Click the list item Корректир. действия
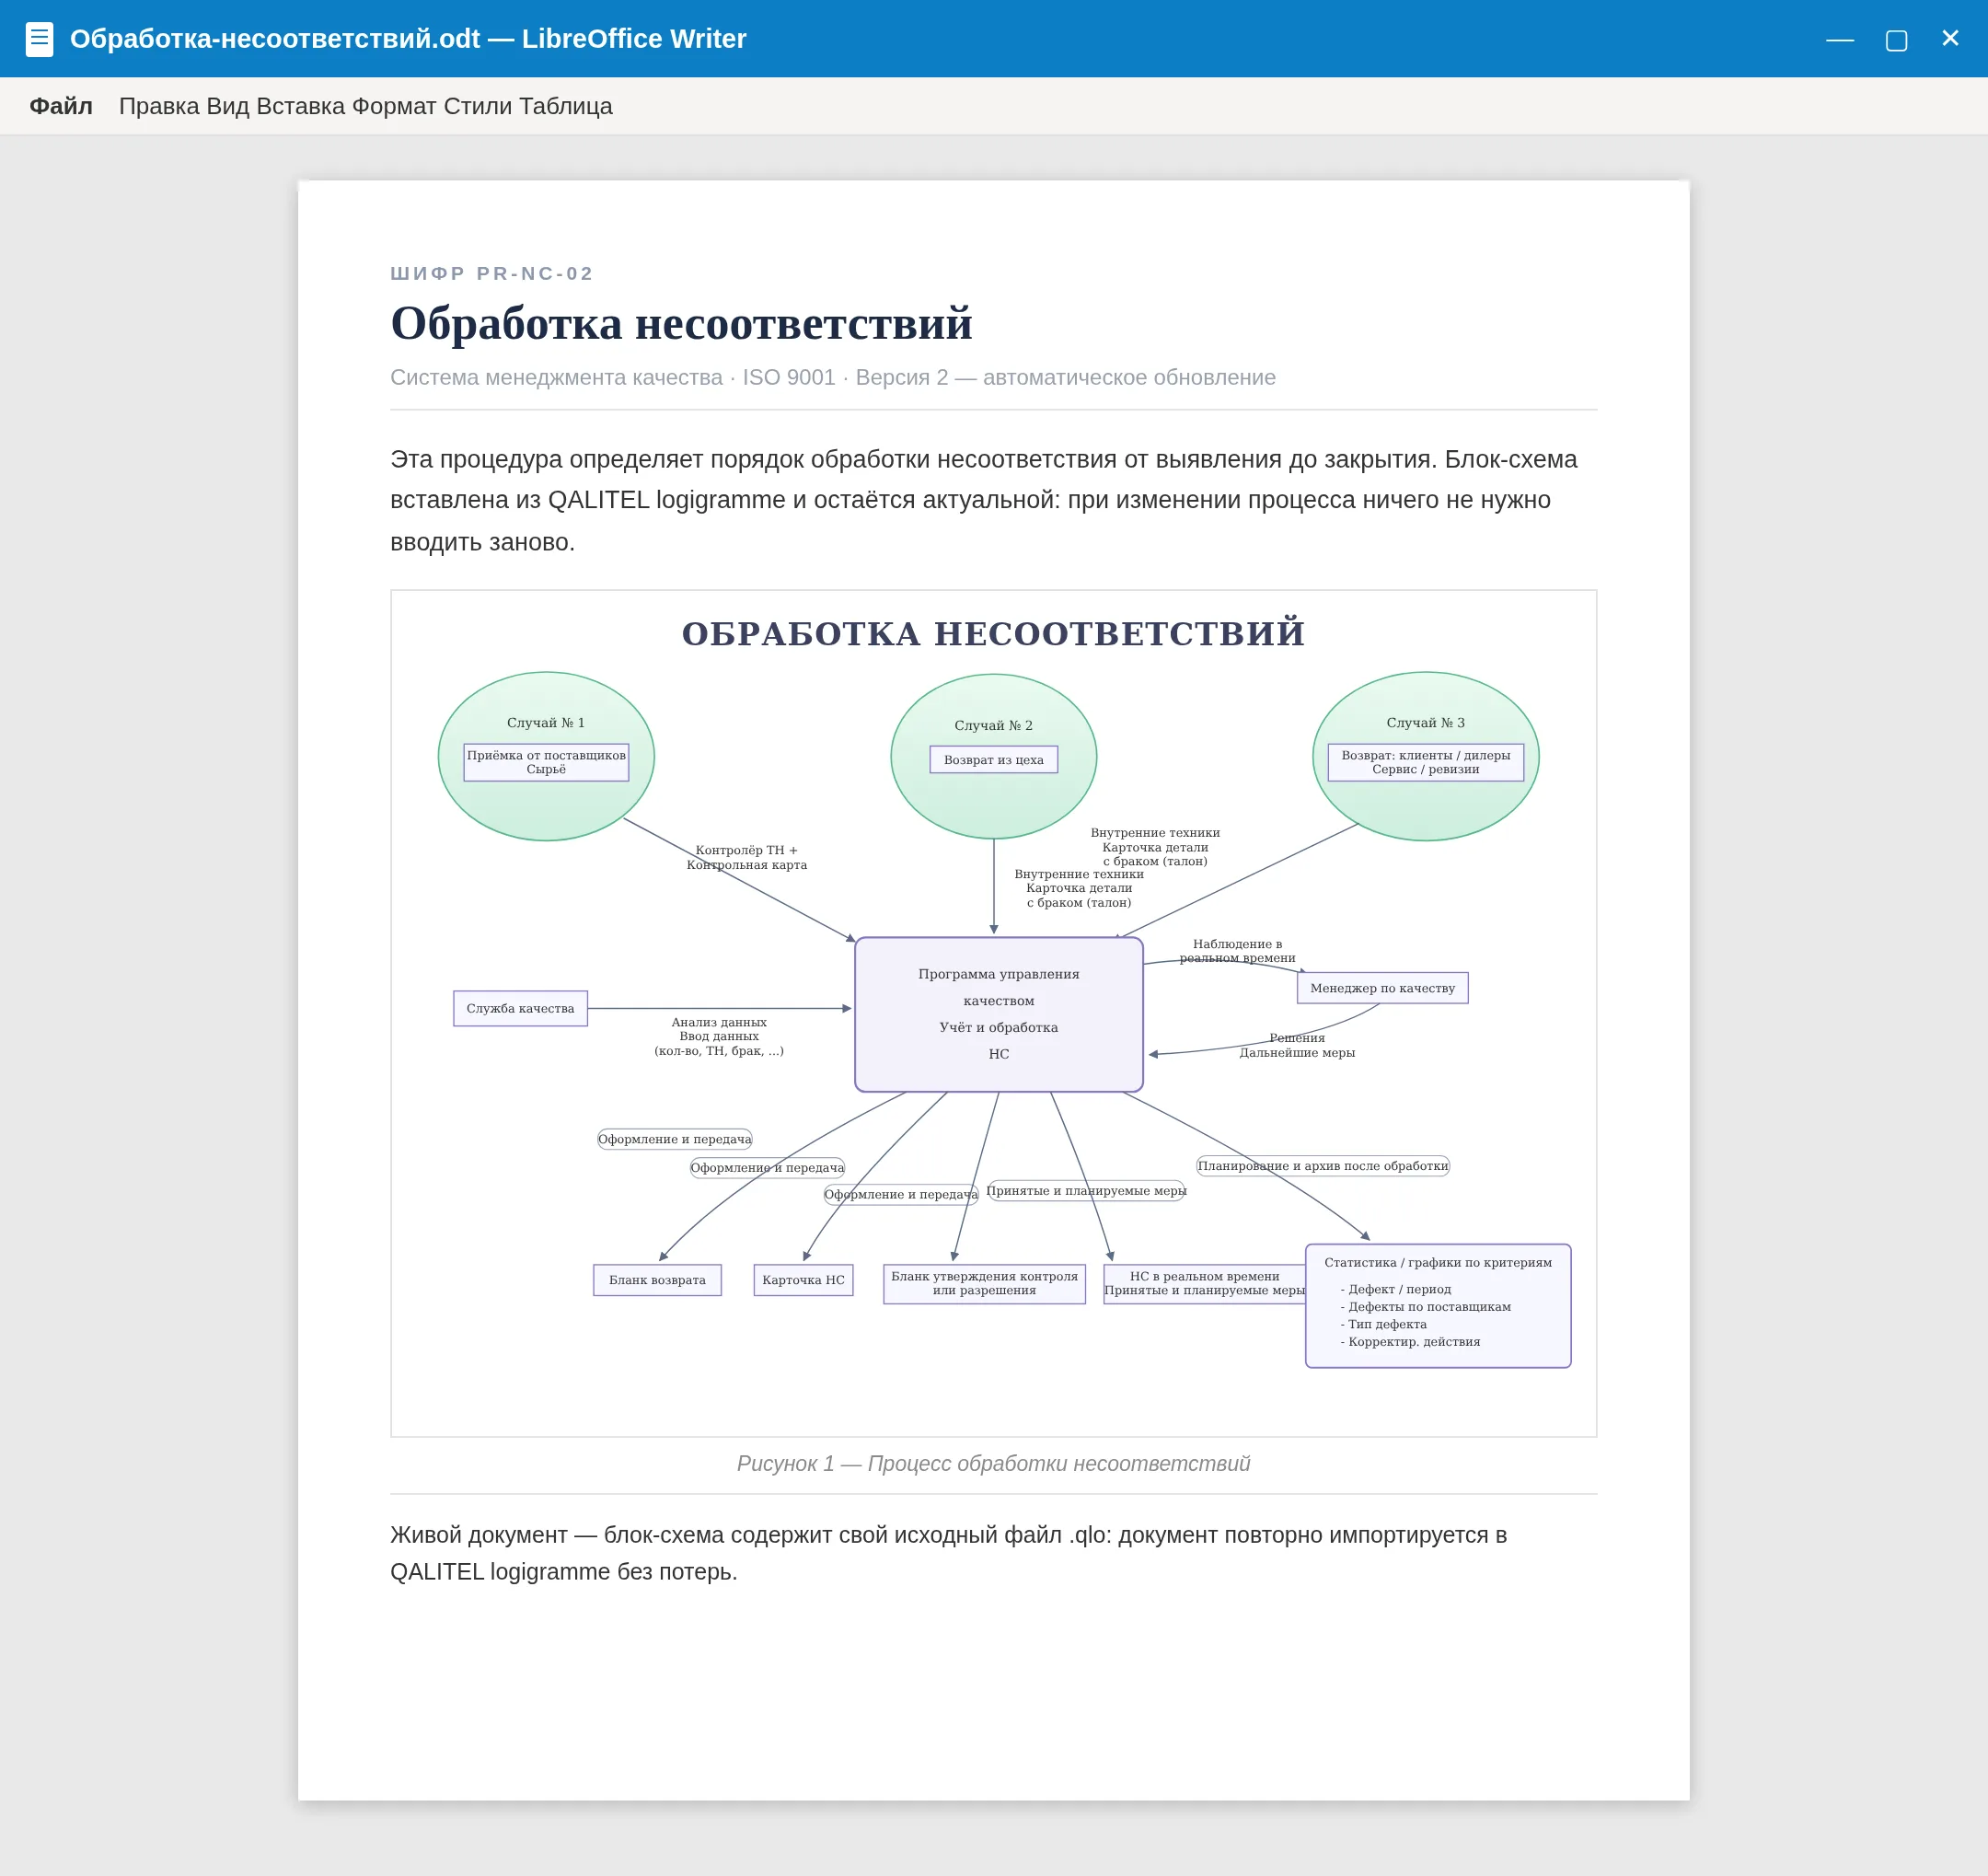1988x1876 pixels. click(1410, 1342)
